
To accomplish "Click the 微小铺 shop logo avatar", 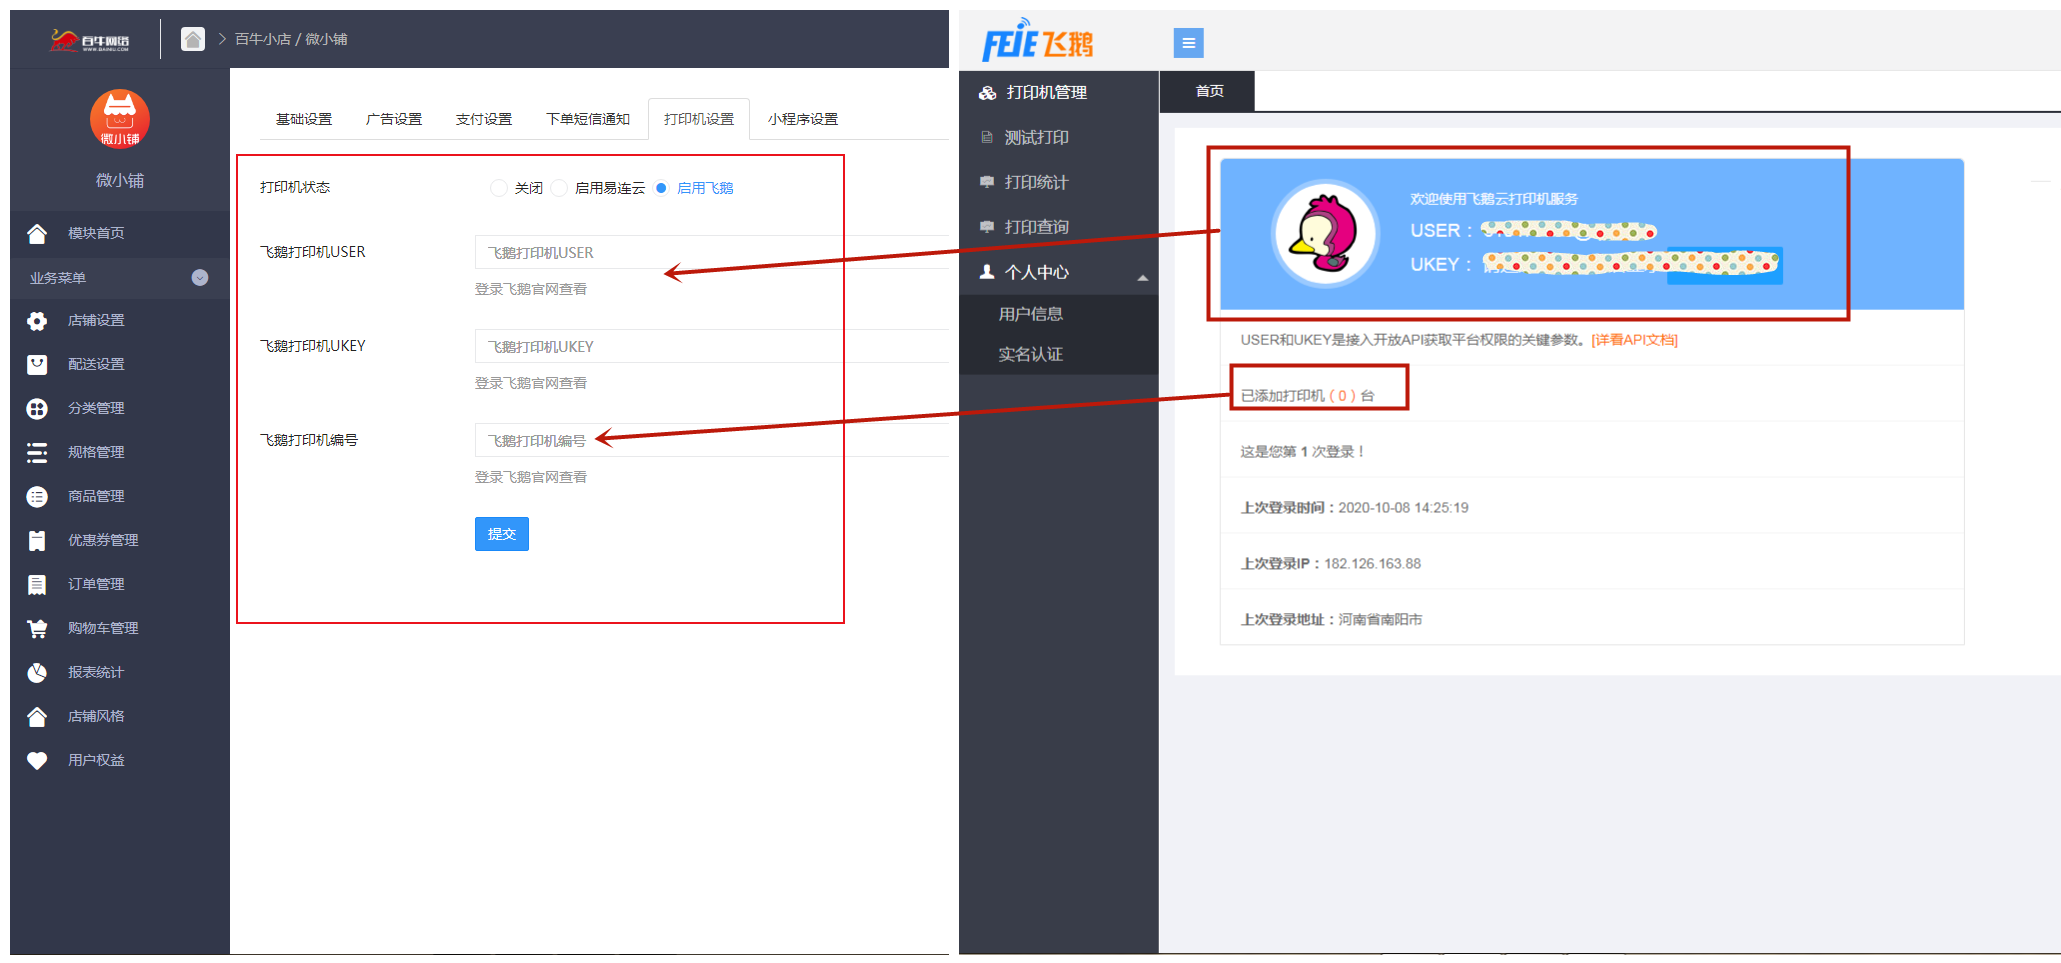I will pos(120,118).
